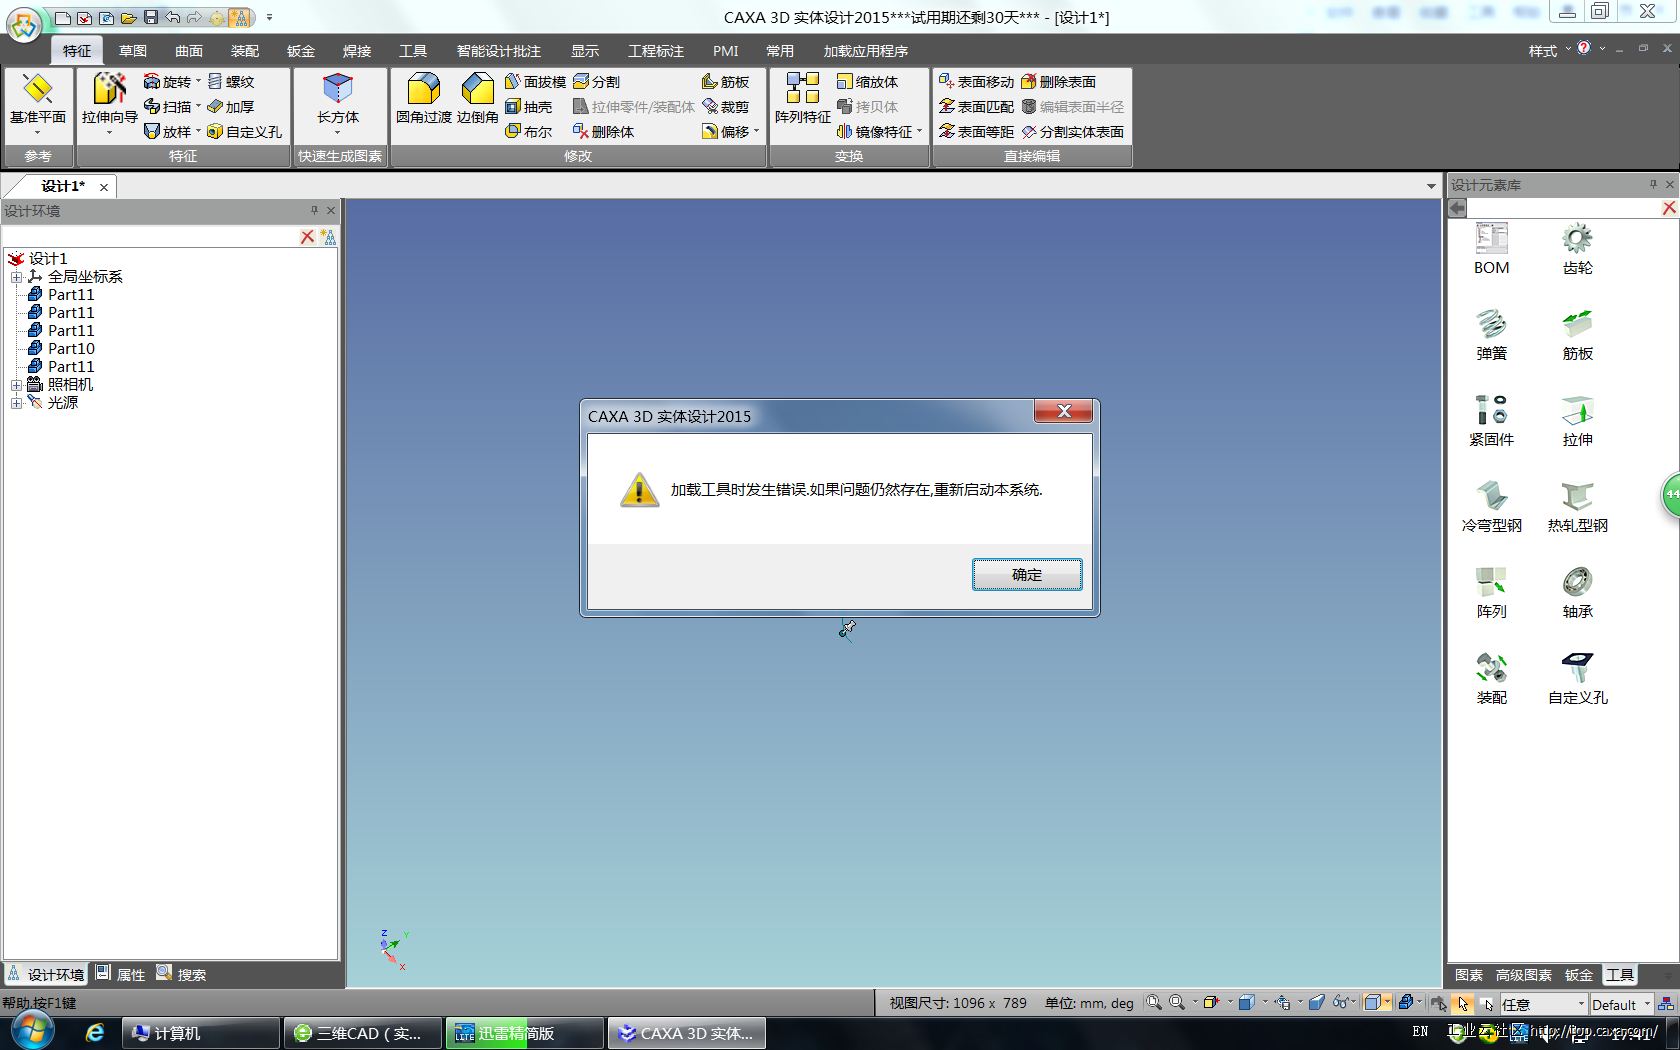Screen dimensions: 1680x1050
Task: Choose the 螺纹 thread tool
Action: click(x=231, y=81)
